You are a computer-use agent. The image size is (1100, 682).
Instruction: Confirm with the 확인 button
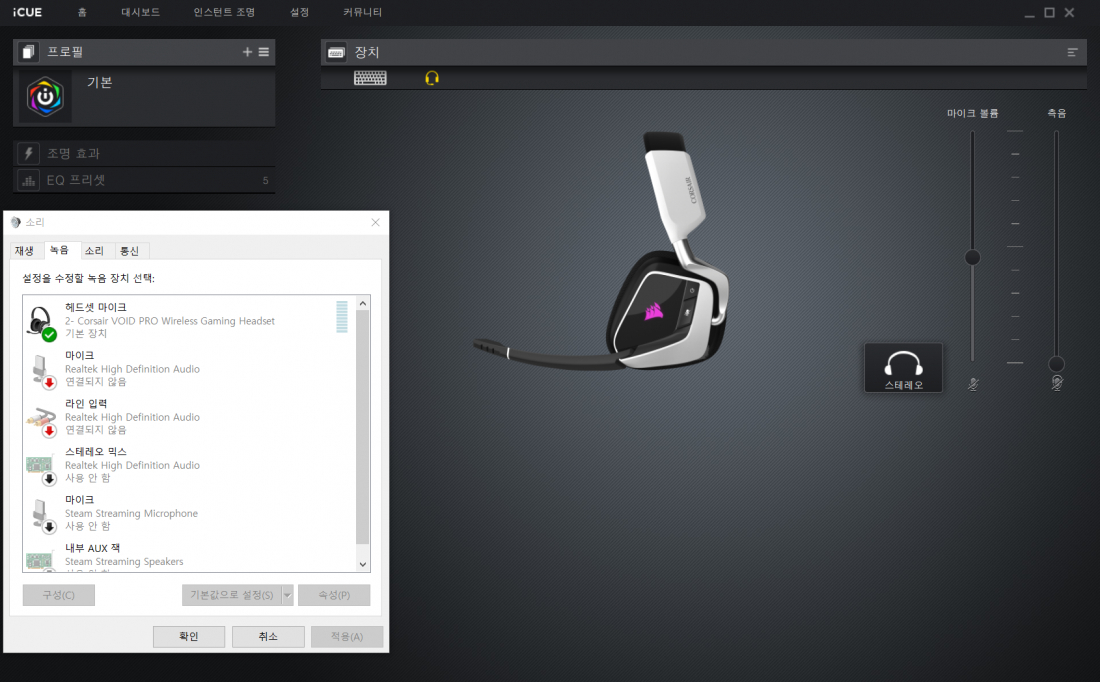(189, 636)
